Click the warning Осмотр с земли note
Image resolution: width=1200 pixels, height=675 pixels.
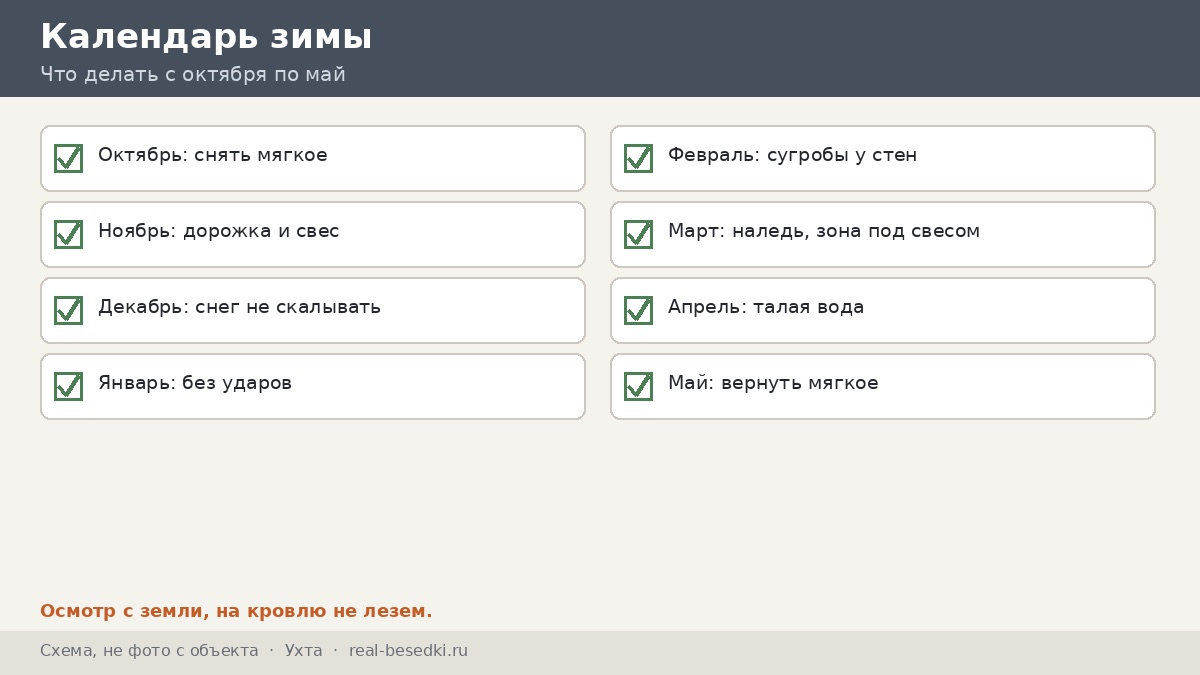(x=236, y=611)
